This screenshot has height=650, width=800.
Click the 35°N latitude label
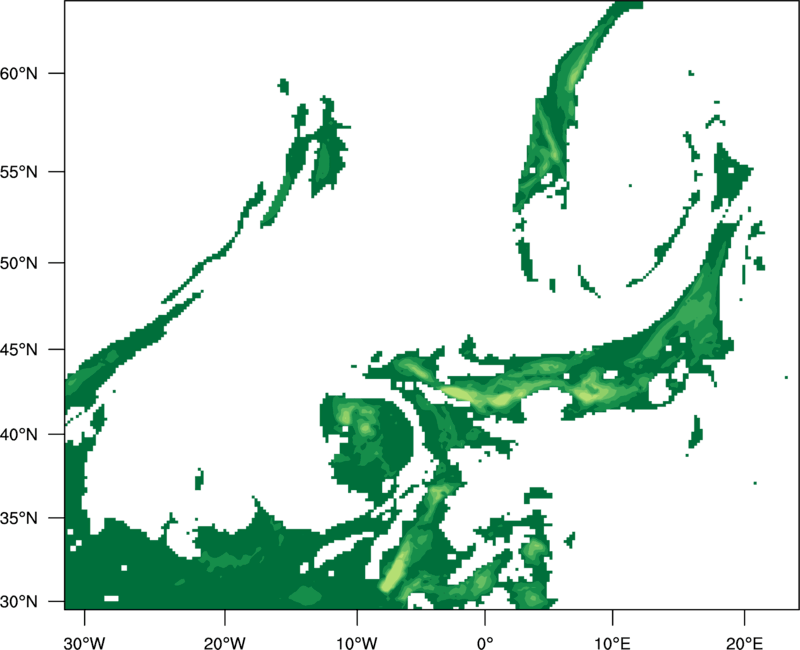point(19,518)
